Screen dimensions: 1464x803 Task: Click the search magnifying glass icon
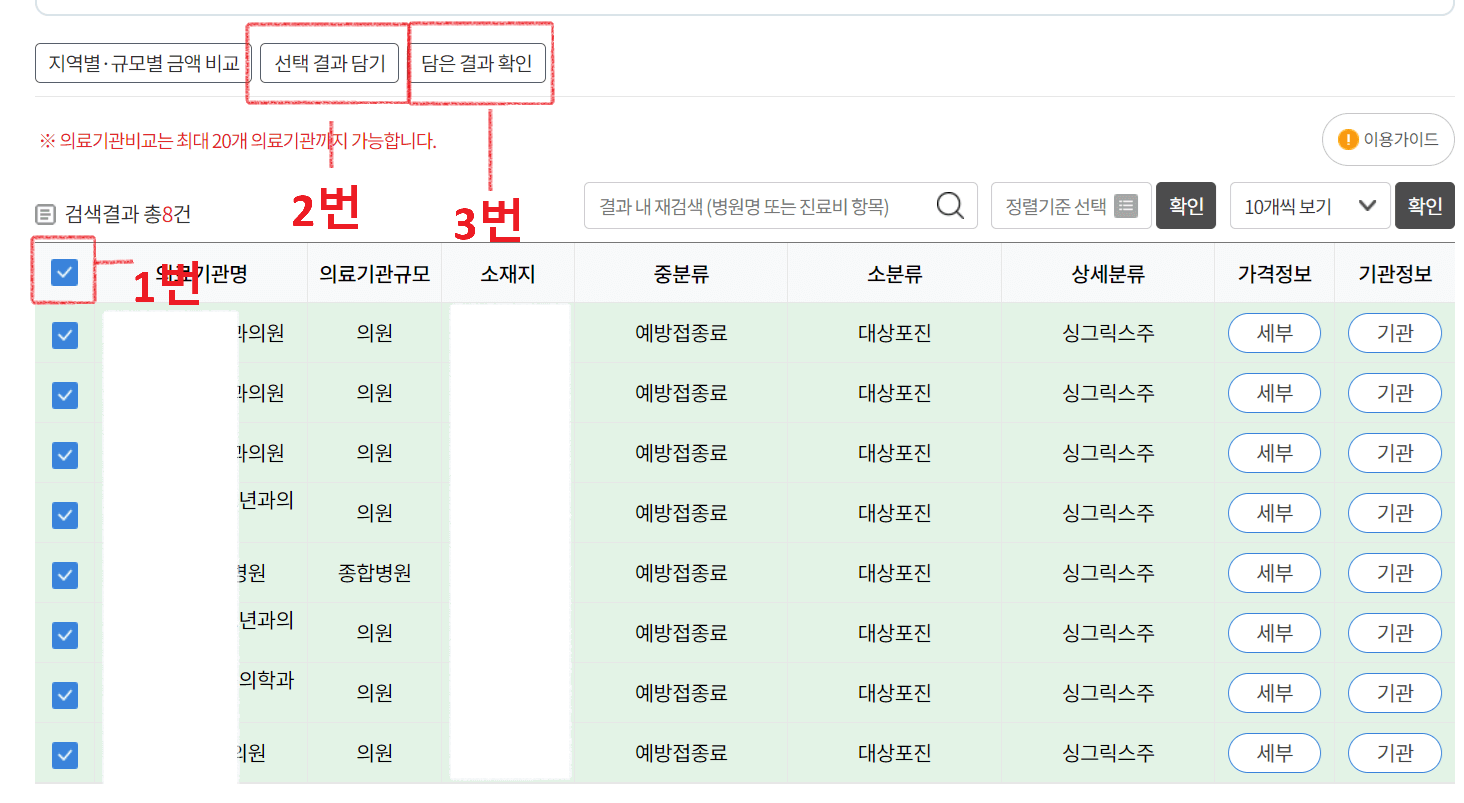948,205
